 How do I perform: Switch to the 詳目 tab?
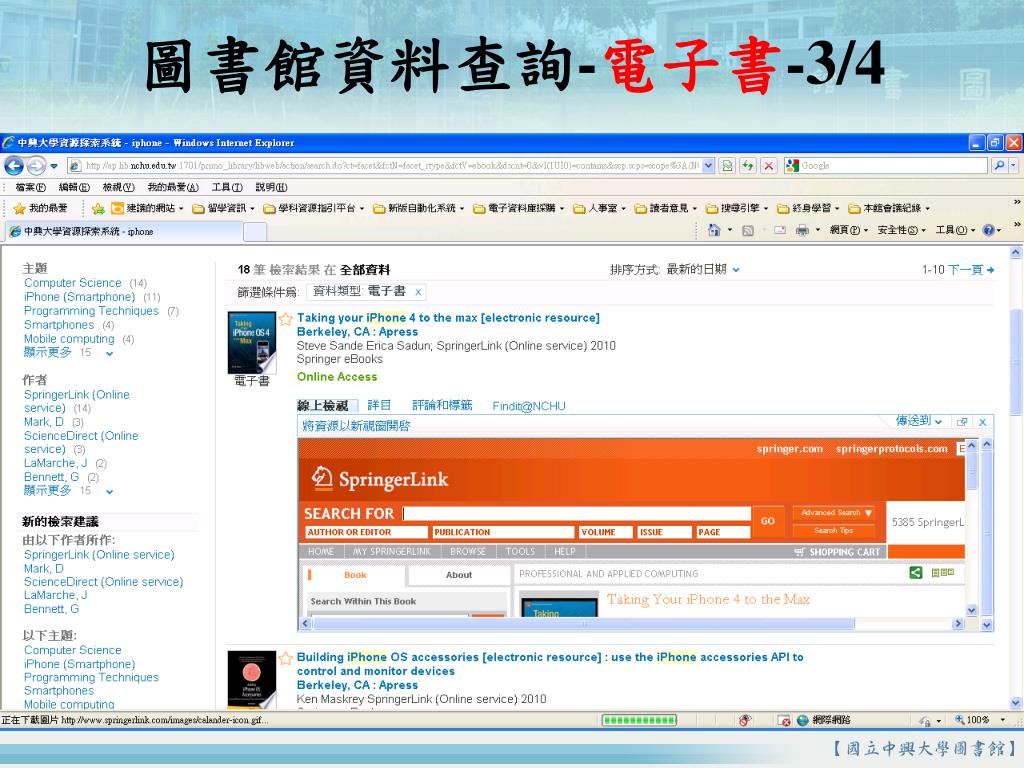[x=379, y=406]
